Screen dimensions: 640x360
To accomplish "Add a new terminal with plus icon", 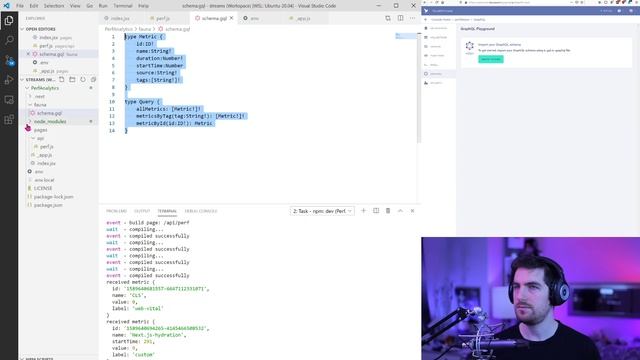I will click(x=363, y=211).
